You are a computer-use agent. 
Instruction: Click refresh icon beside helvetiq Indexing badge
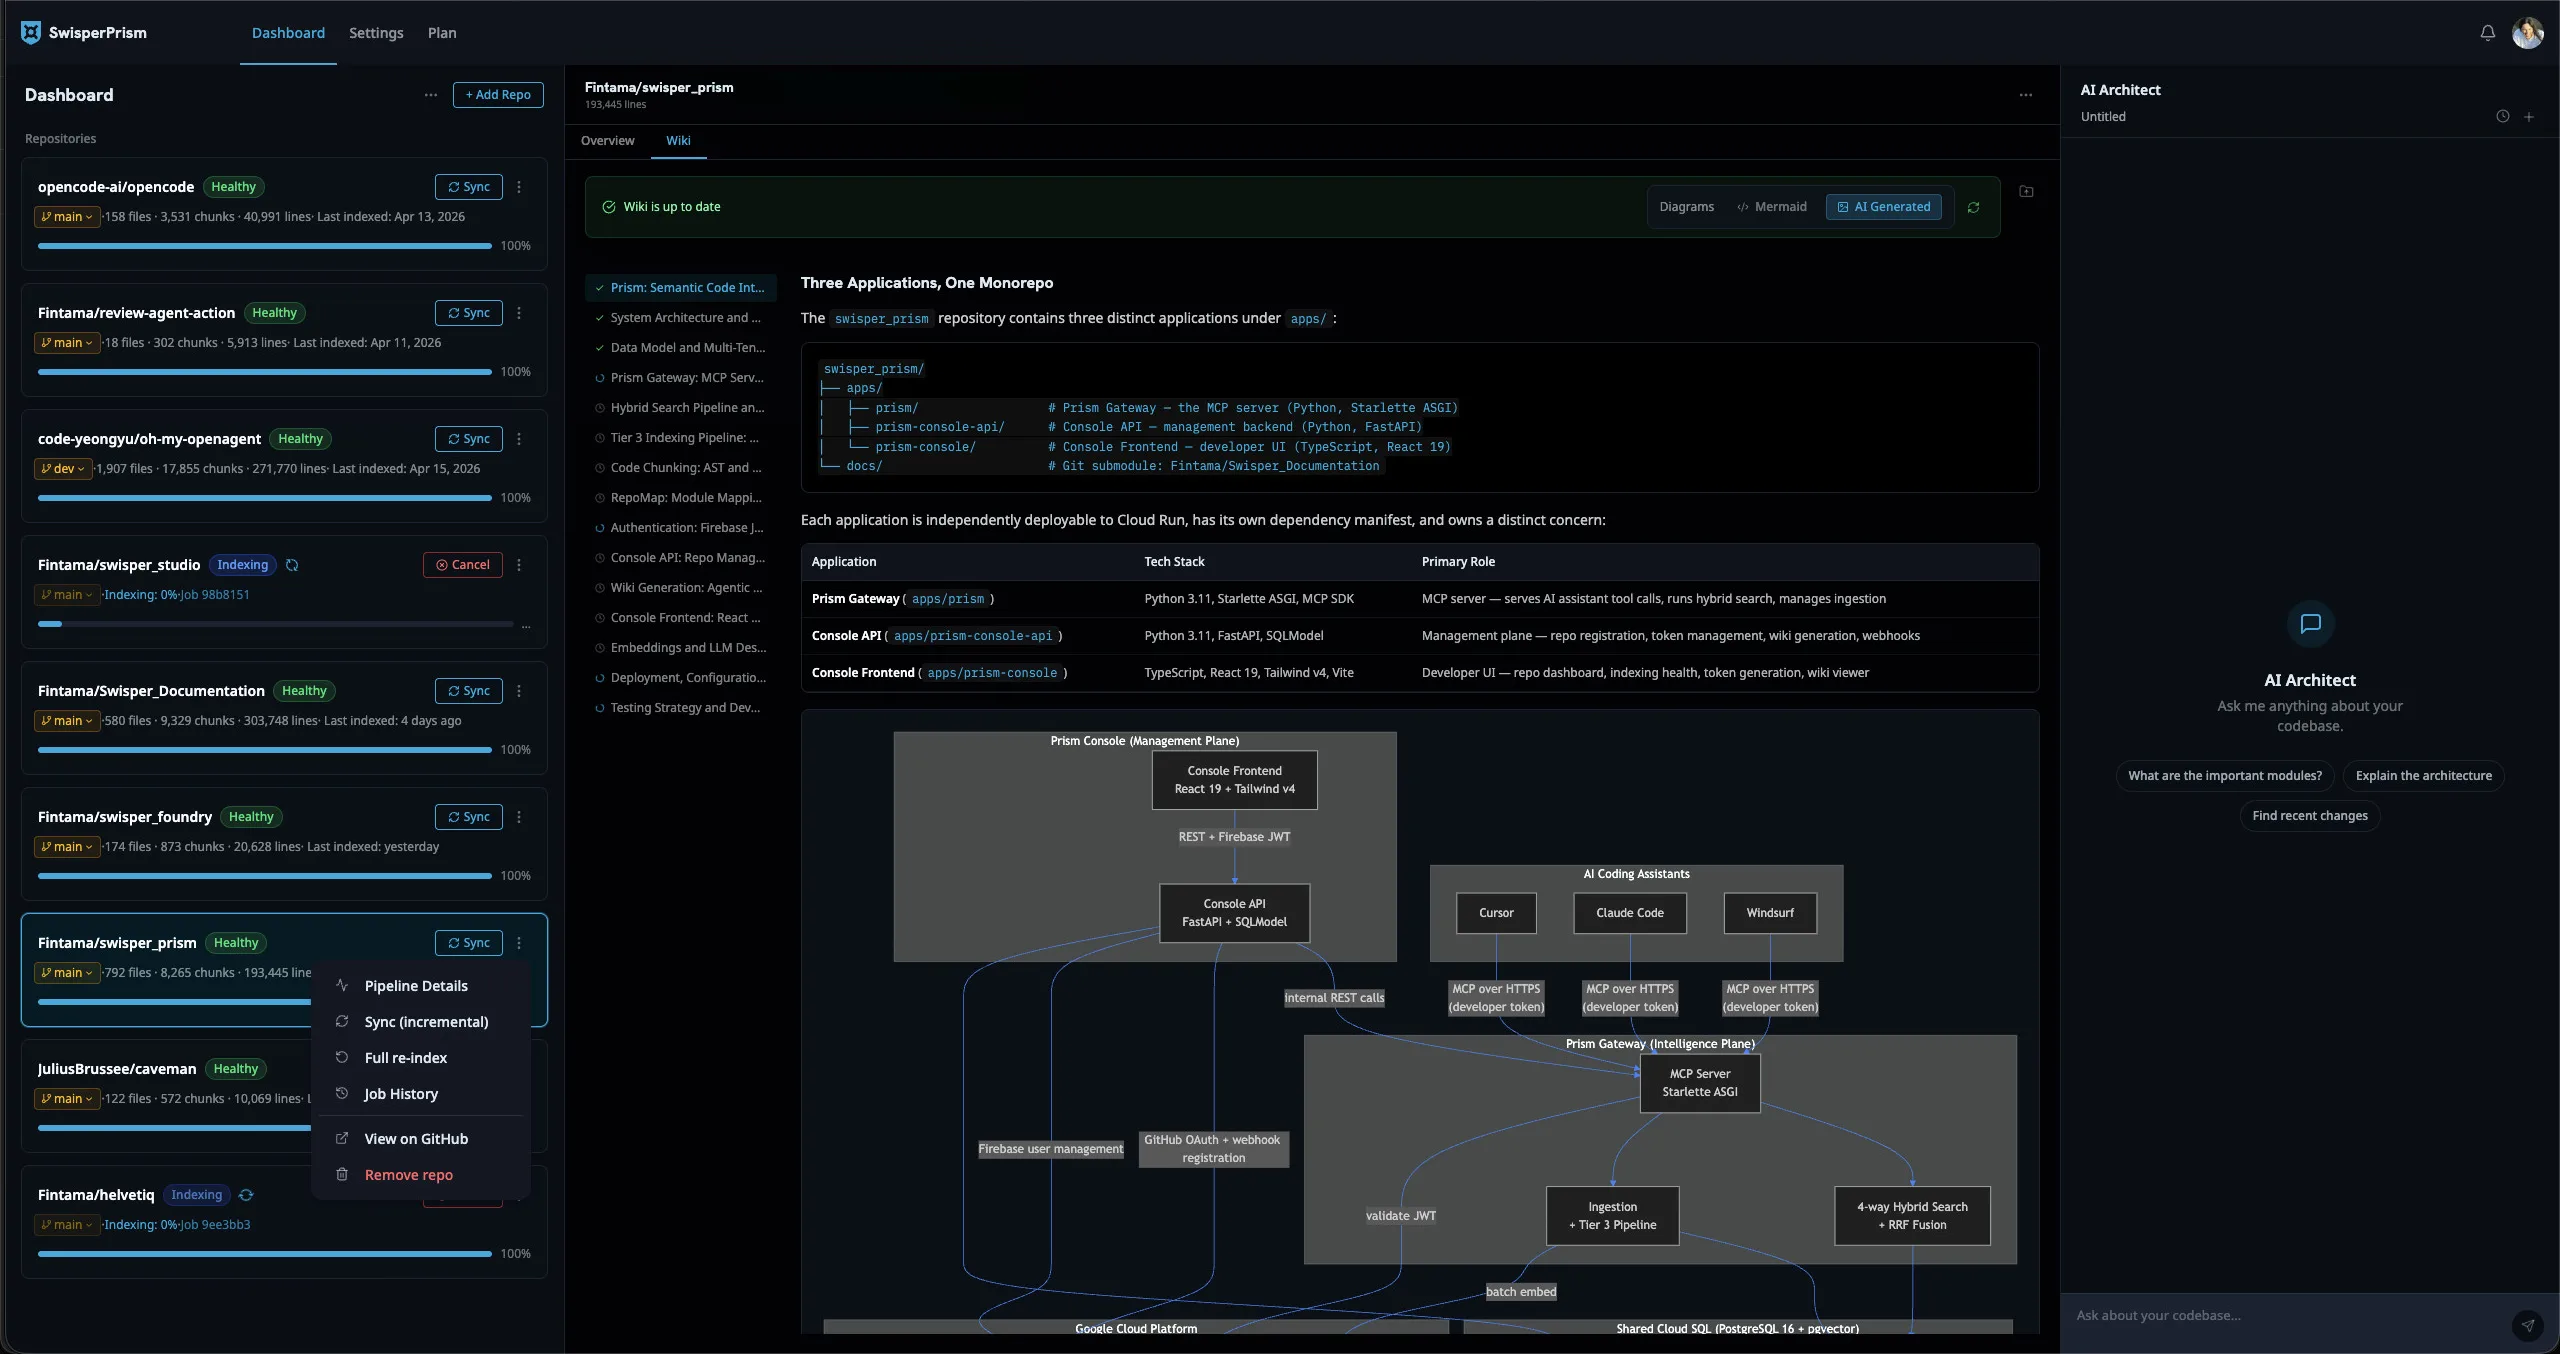246,1195
